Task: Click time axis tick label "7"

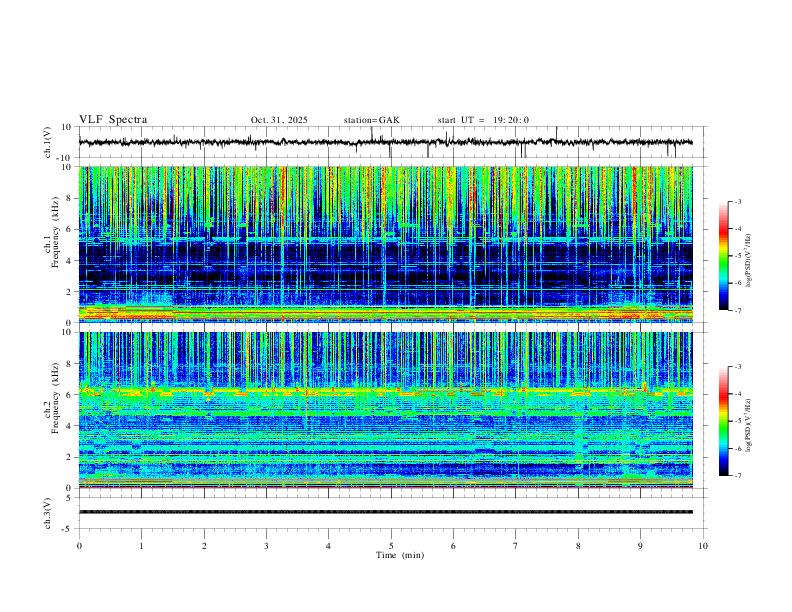Action: click(x=516, y=546)
